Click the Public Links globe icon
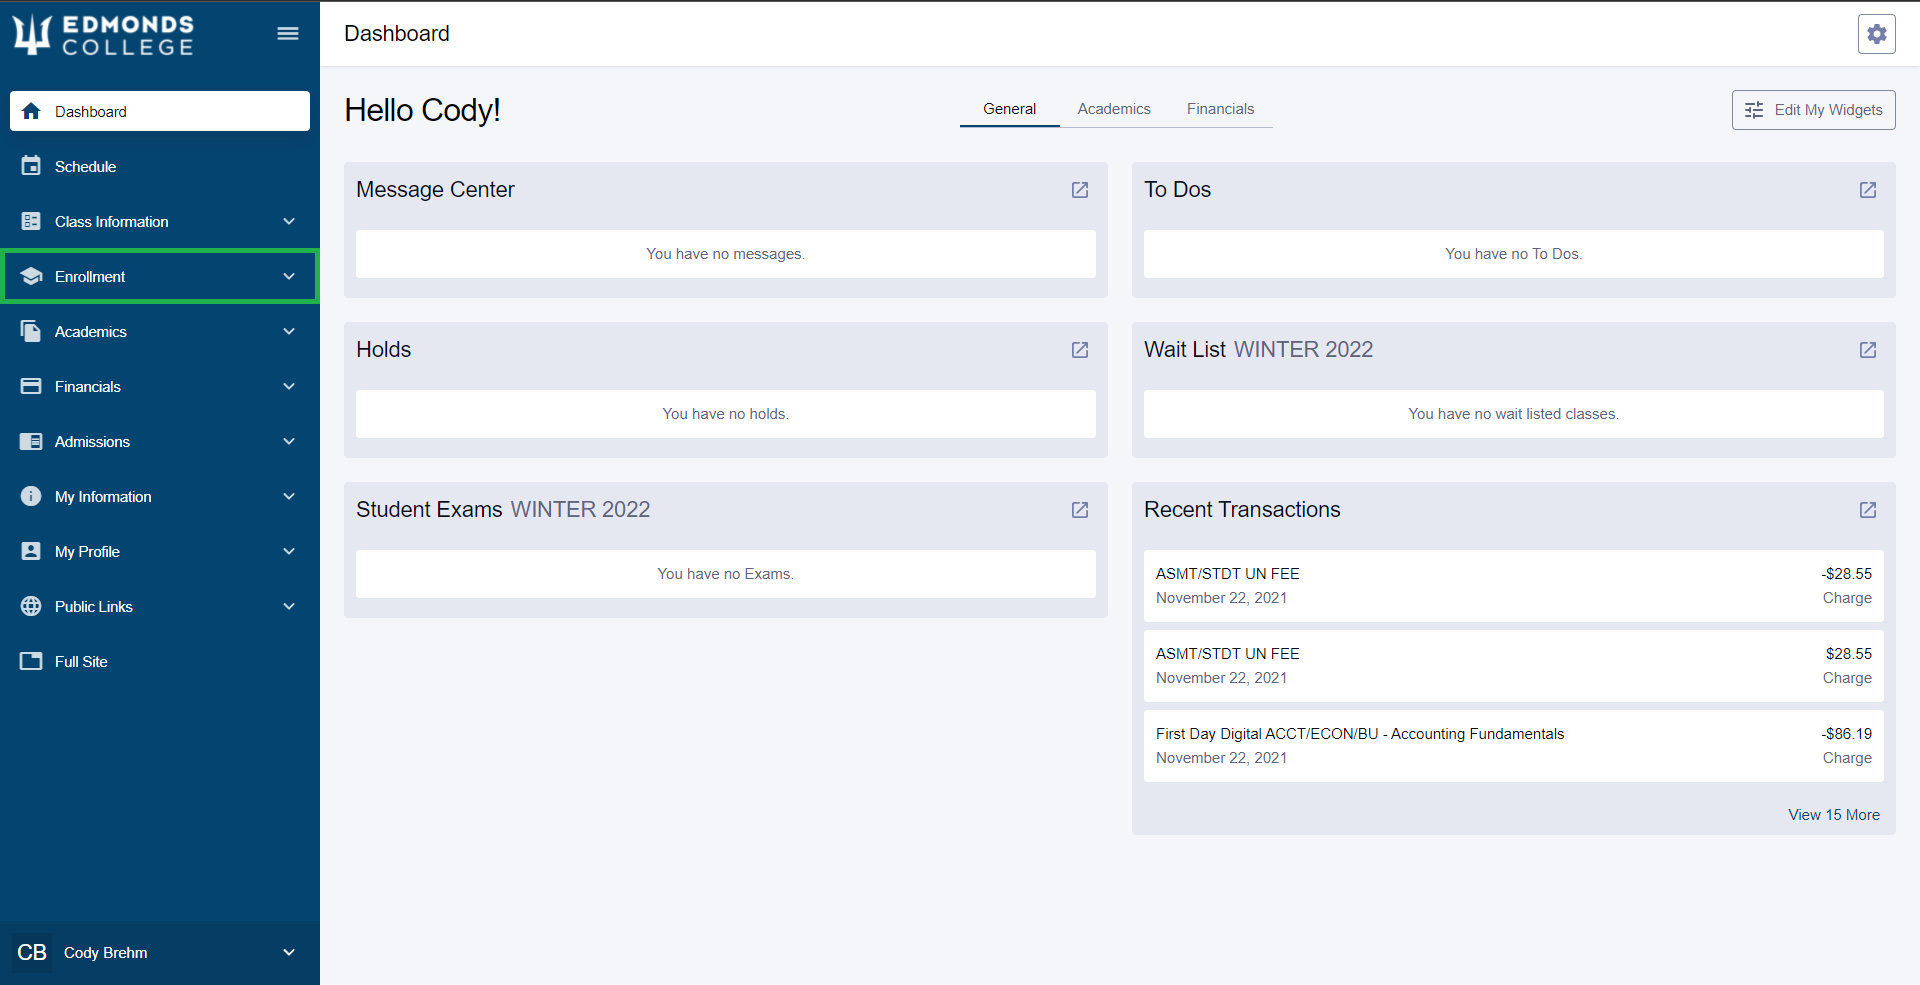The height and width of the screenshot is (985, 1920). click(31, 606)
